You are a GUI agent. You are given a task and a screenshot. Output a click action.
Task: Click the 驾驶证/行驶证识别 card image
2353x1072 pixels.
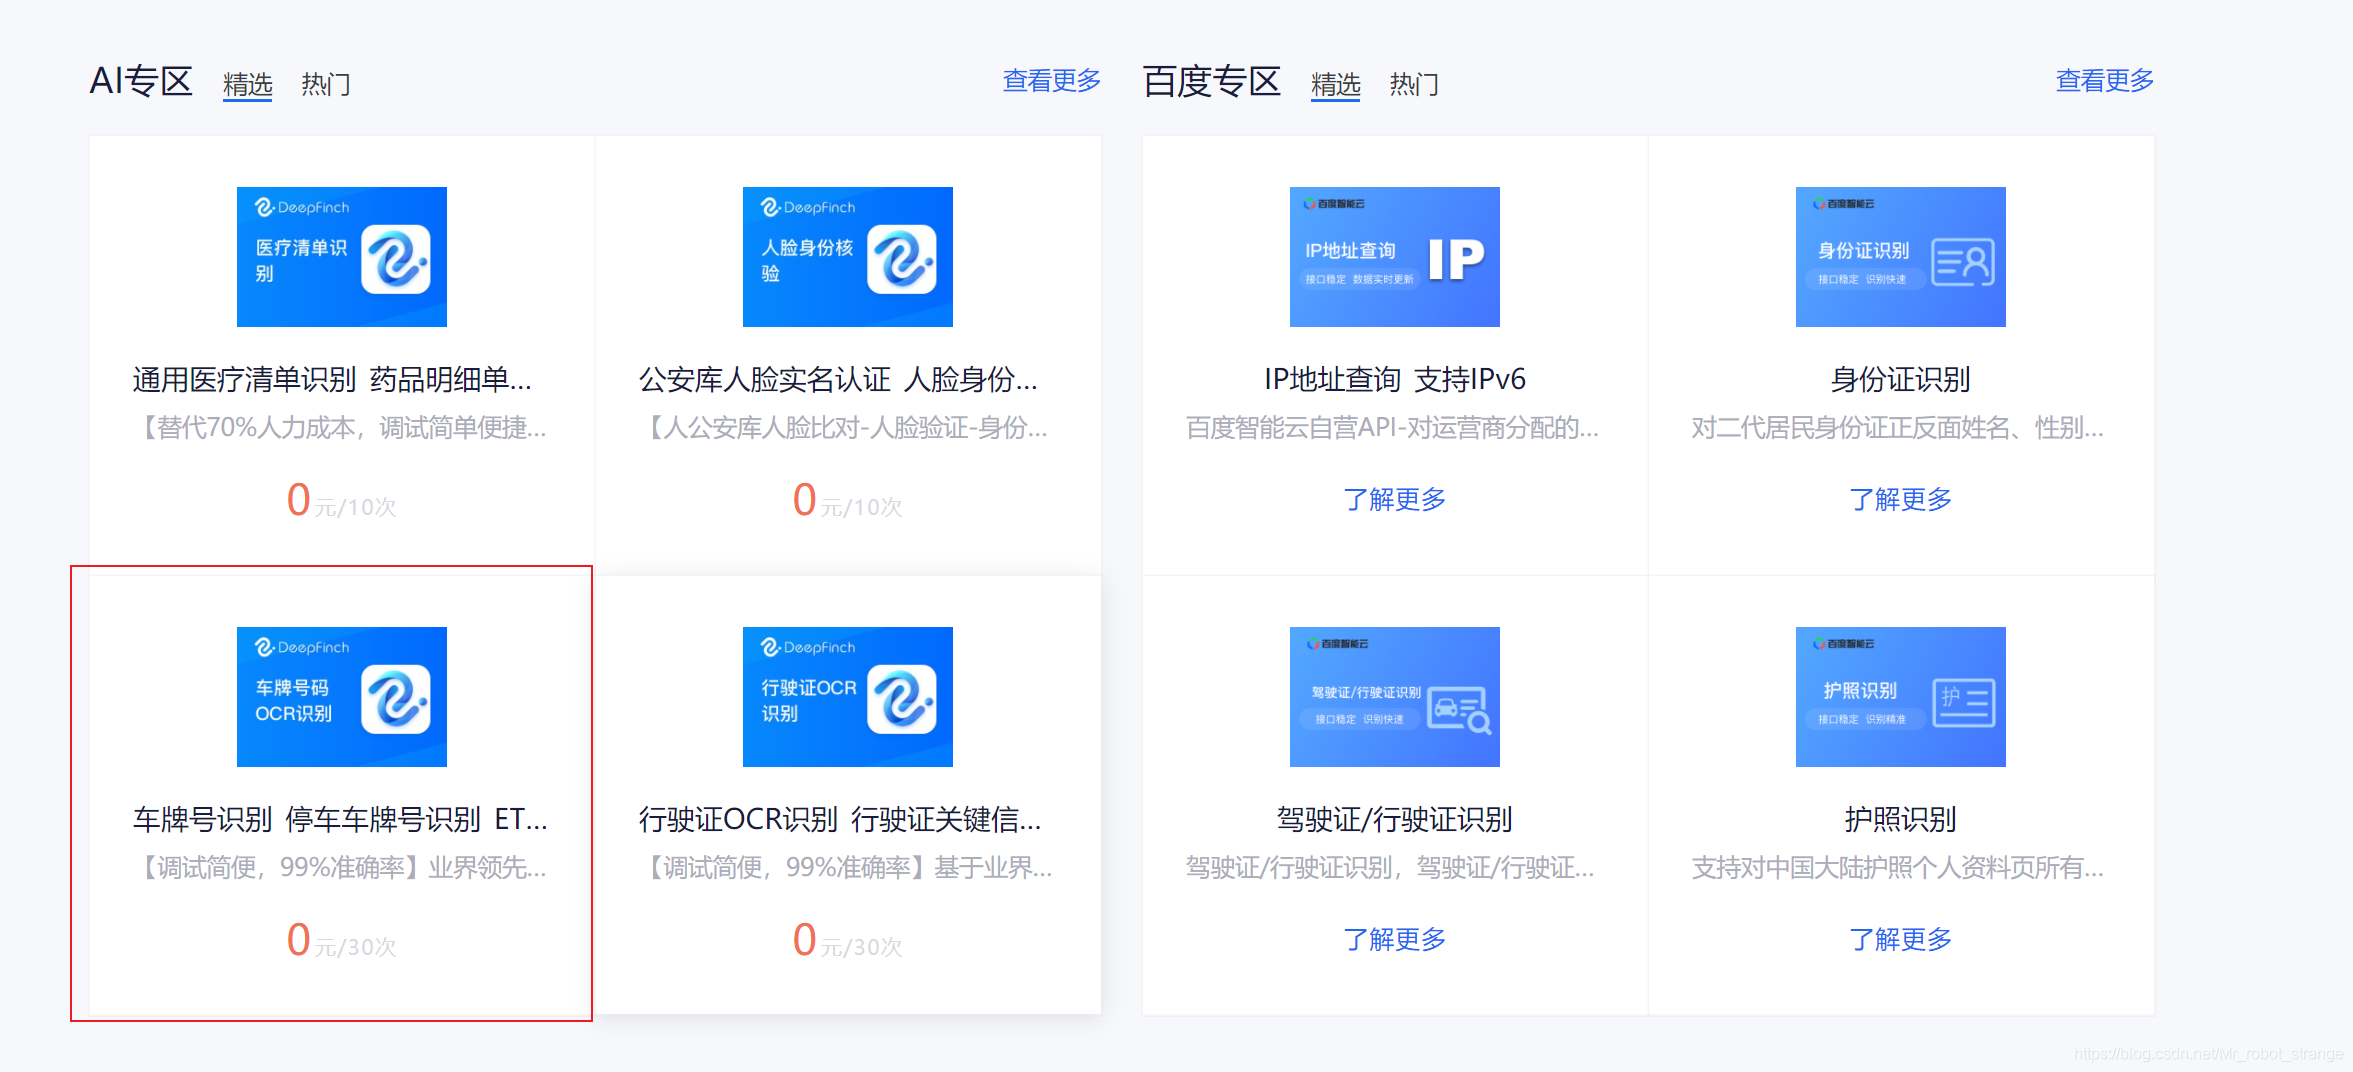[x=1394, y=696]
